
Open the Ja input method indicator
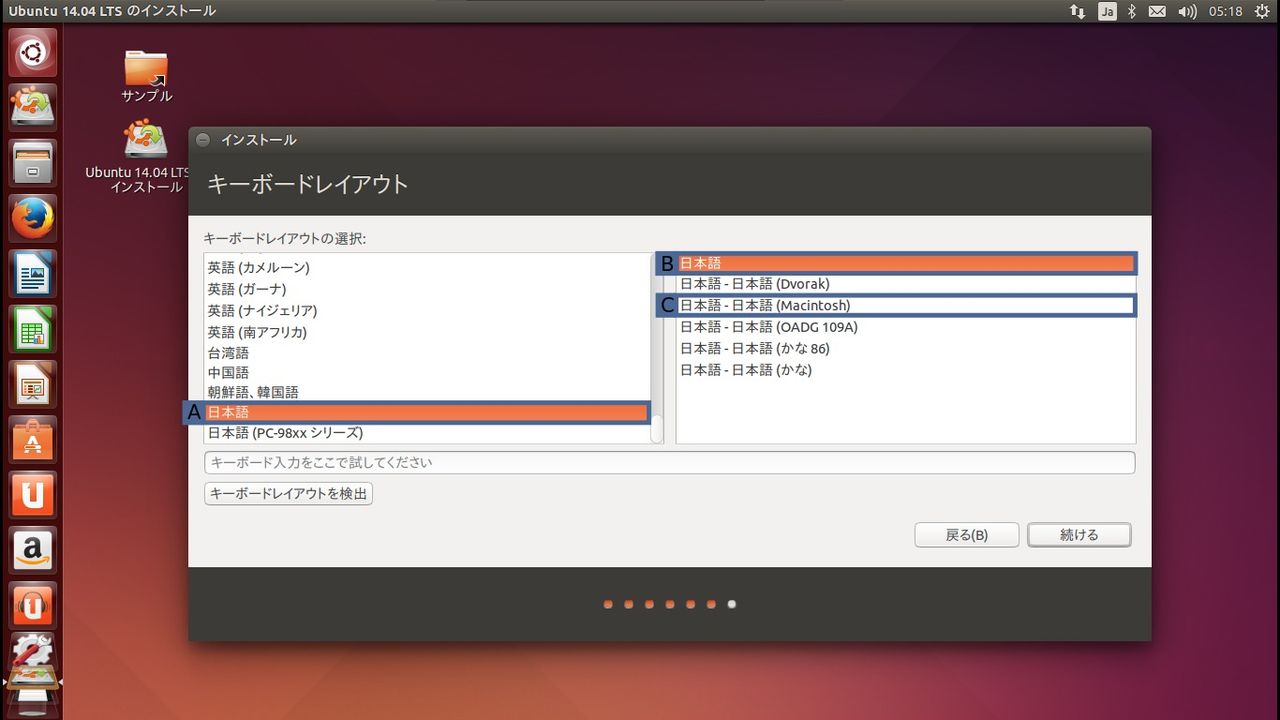1107,11
